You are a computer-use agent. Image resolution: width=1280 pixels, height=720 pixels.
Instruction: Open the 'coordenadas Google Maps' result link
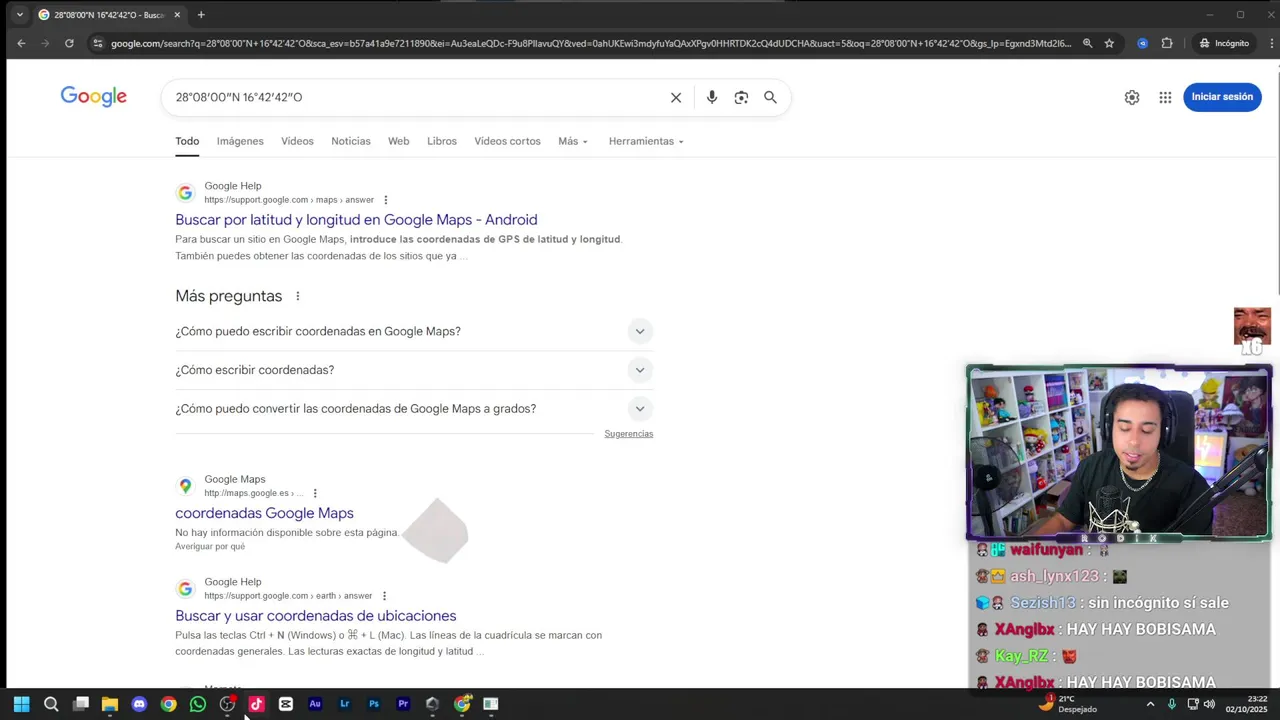click(264, 513)
